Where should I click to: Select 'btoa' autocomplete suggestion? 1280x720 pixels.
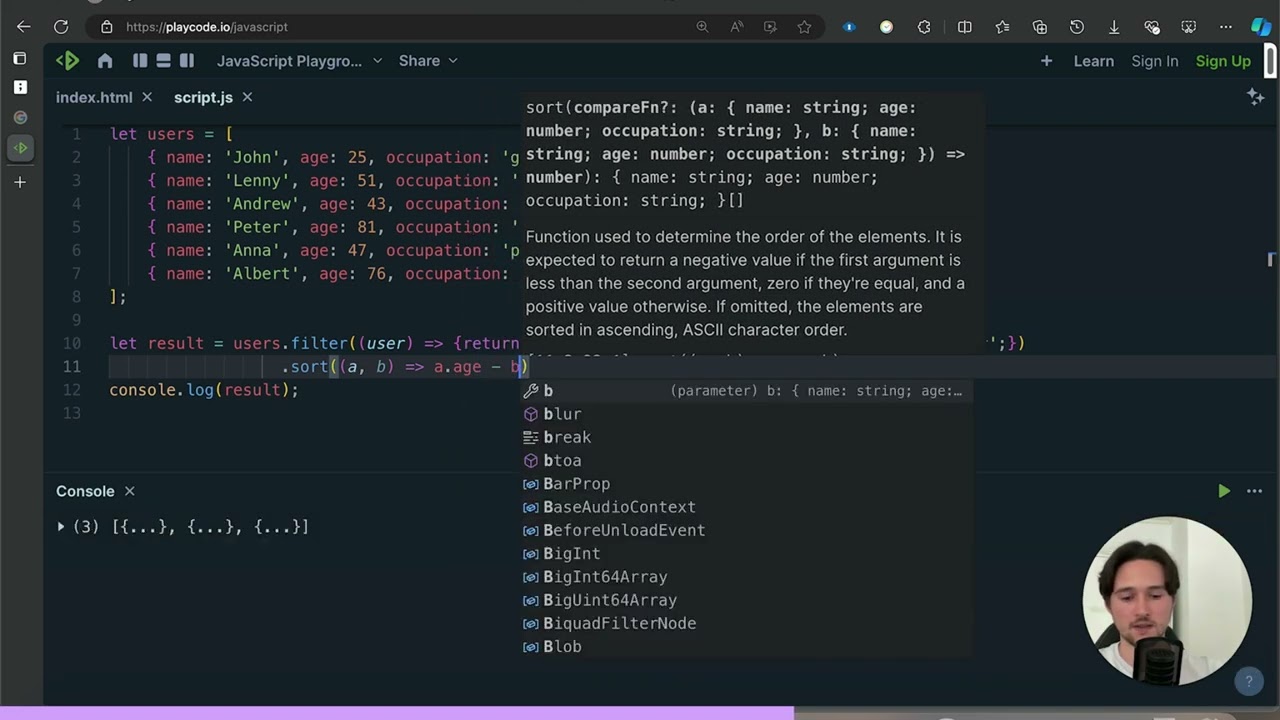click(x=747, y=461)
